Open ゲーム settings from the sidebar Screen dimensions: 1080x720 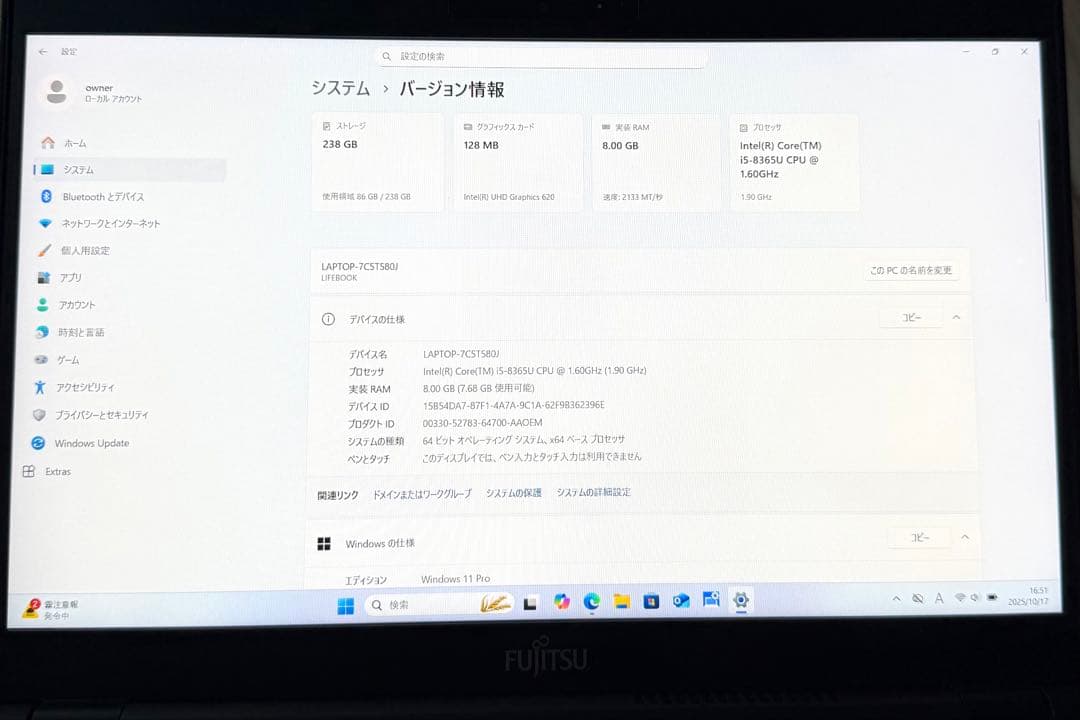click(75, 360)
